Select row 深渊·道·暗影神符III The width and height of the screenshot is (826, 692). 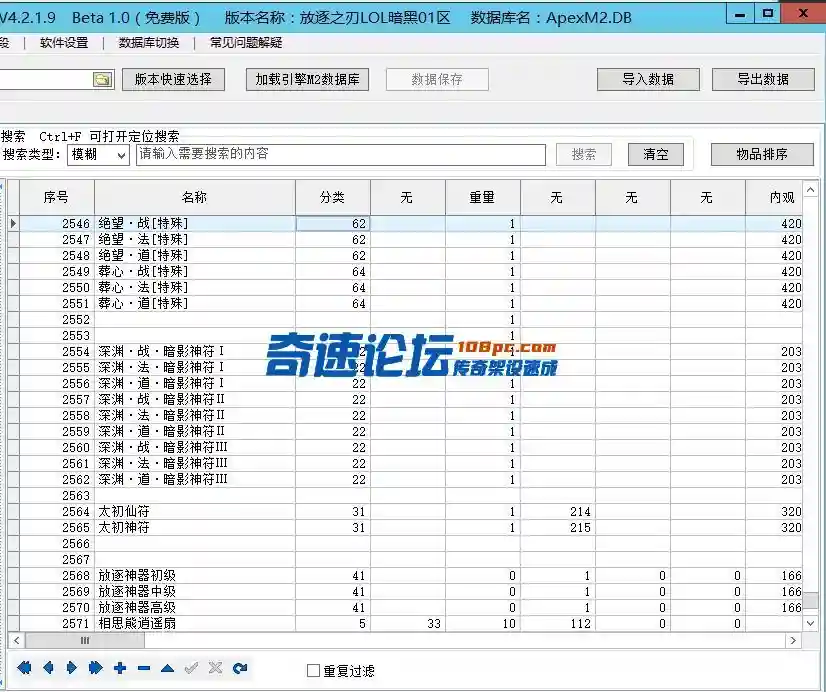pos(406,479)
